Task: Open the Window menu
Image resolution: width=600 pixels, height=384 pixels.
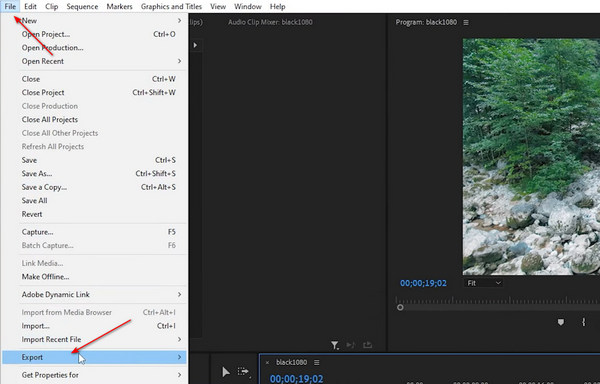Action: pyautogui.click(x=248, y=7)
